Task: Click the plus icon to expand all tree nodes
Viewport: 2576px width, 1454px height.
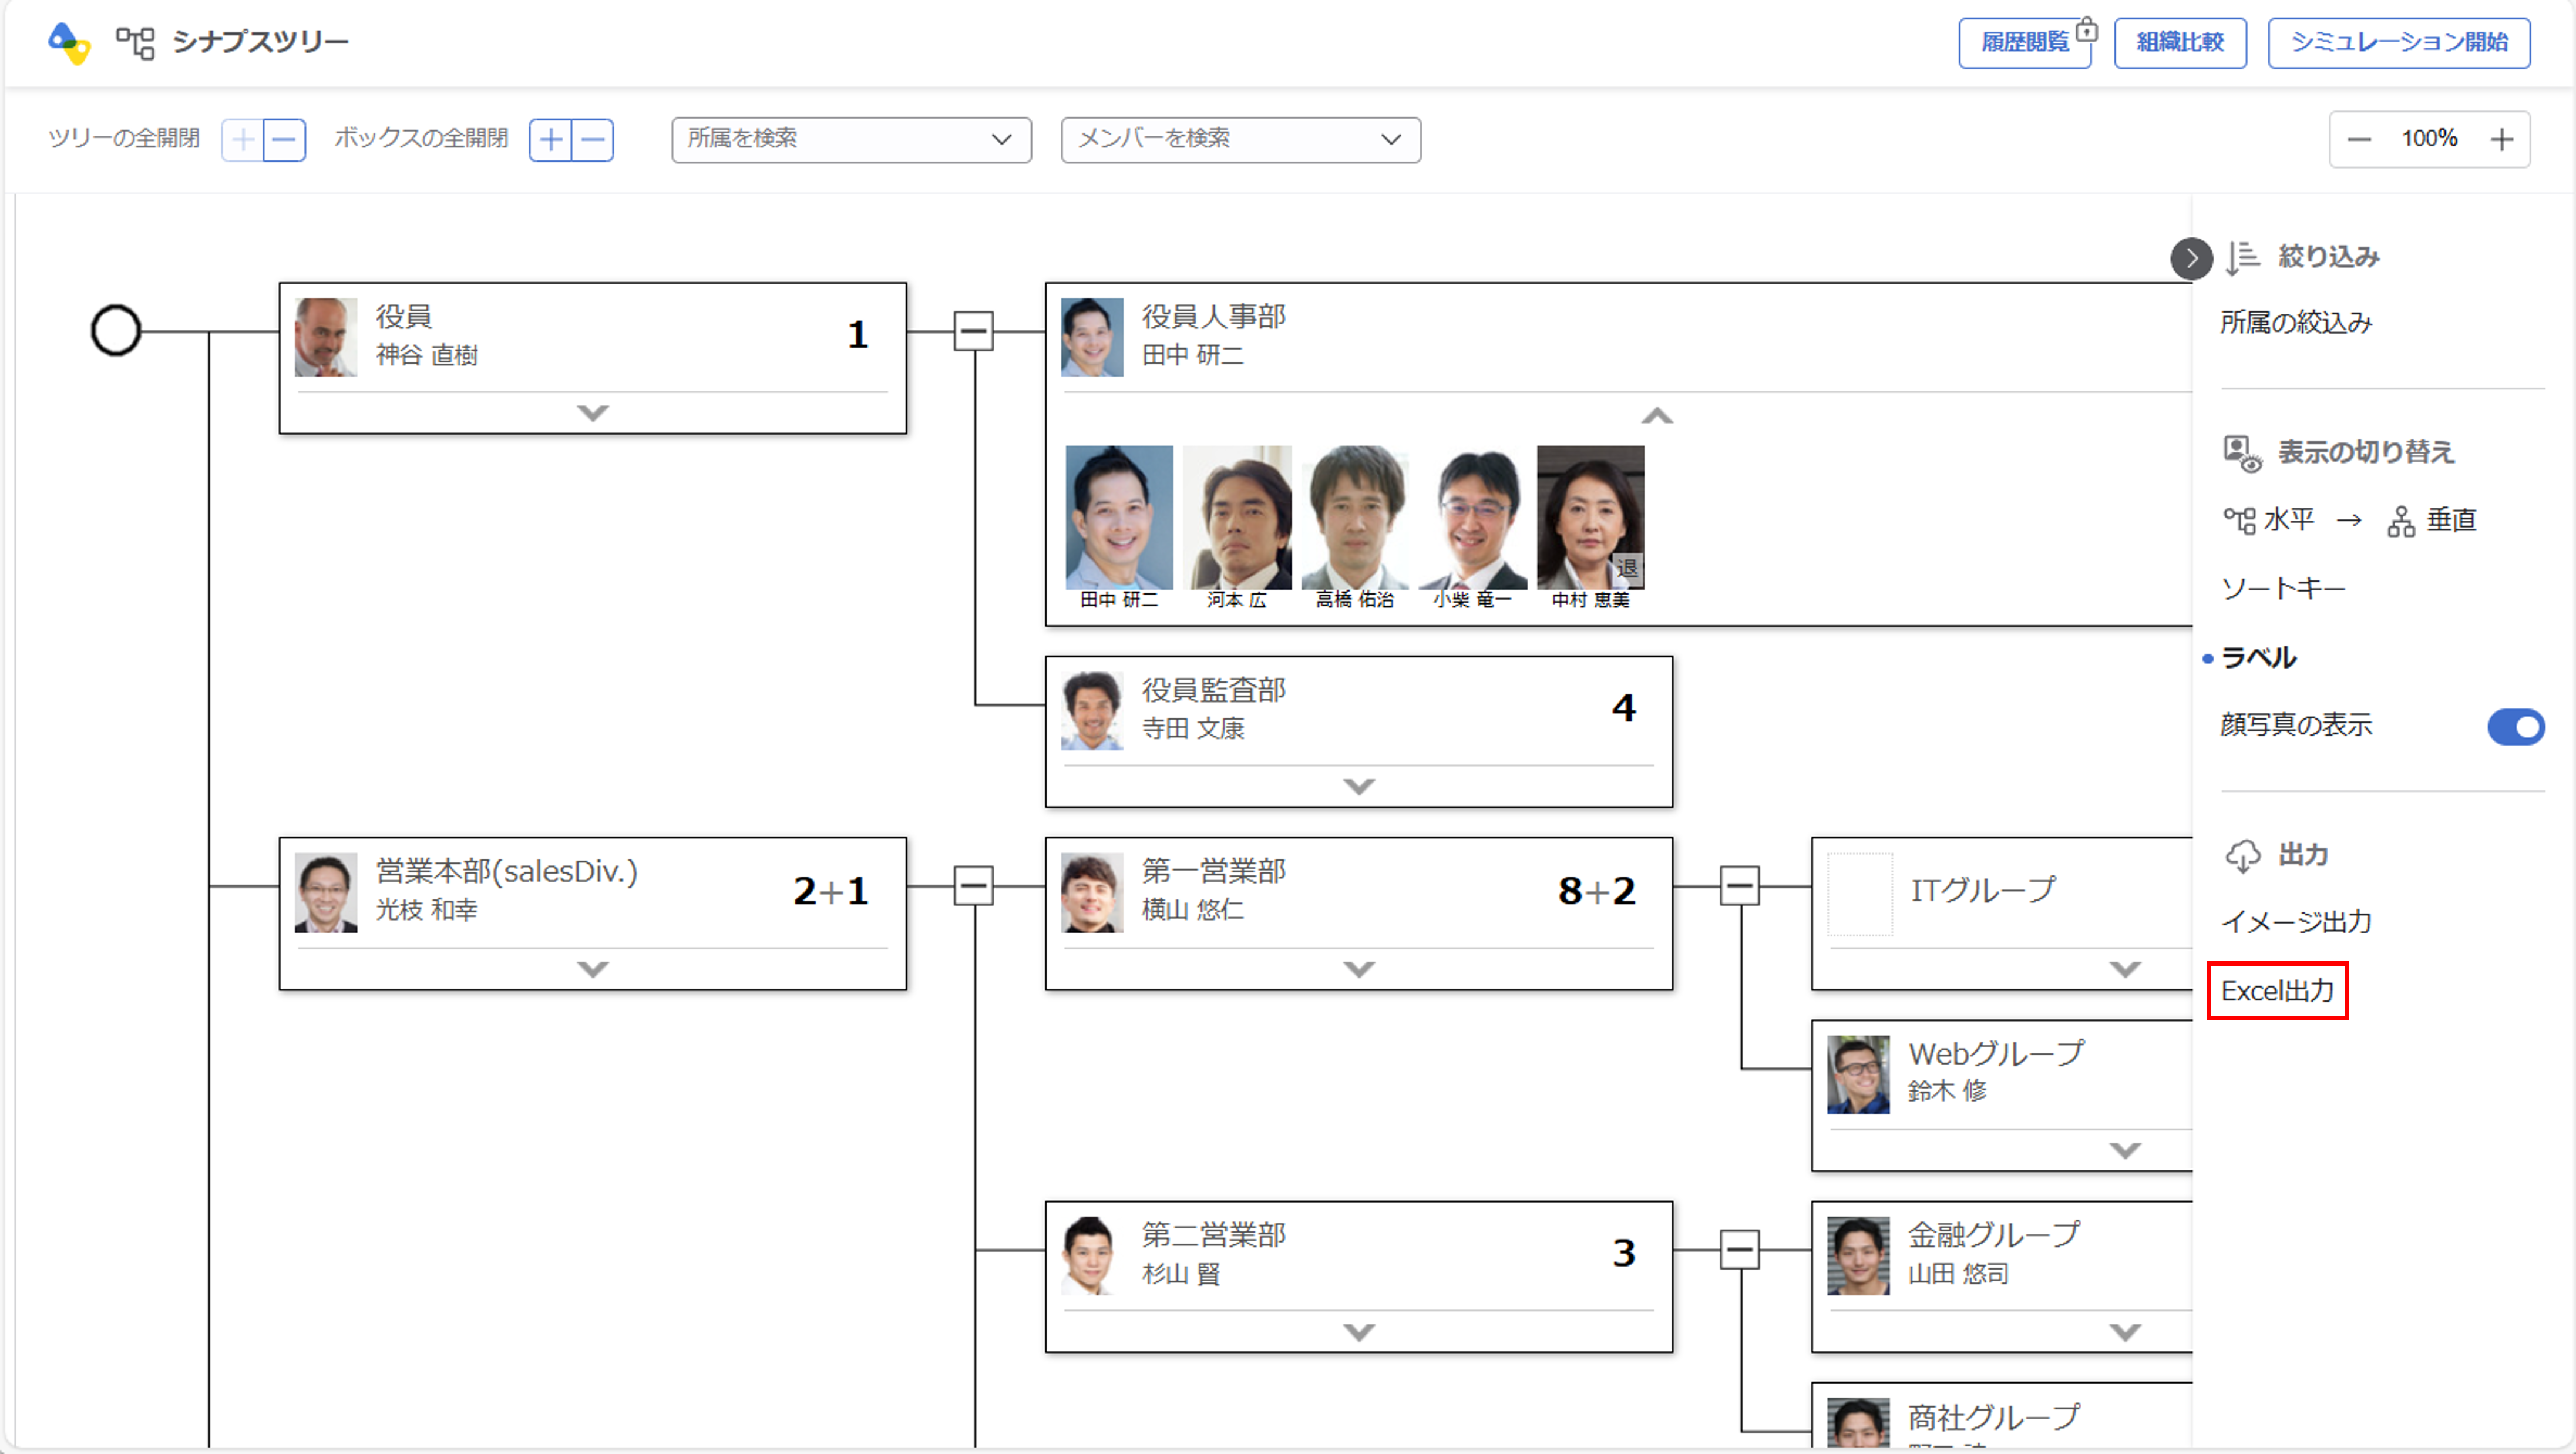Action: [243, 140]
